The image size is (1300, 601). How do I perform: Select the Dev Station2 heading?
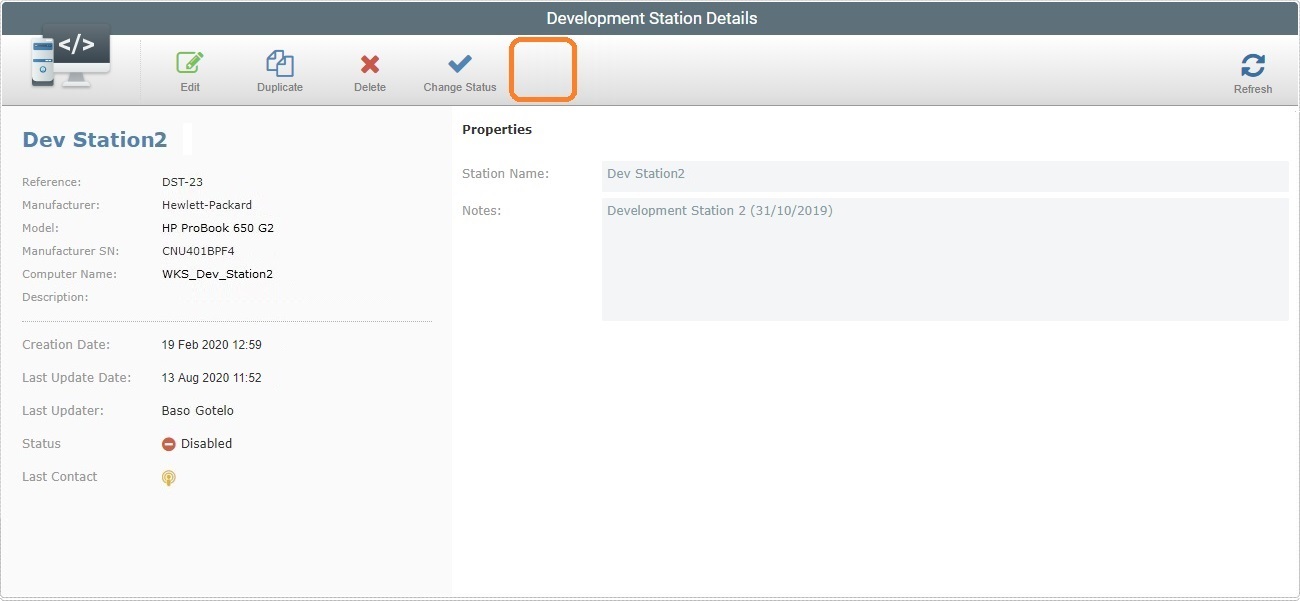tap(95, 140)
